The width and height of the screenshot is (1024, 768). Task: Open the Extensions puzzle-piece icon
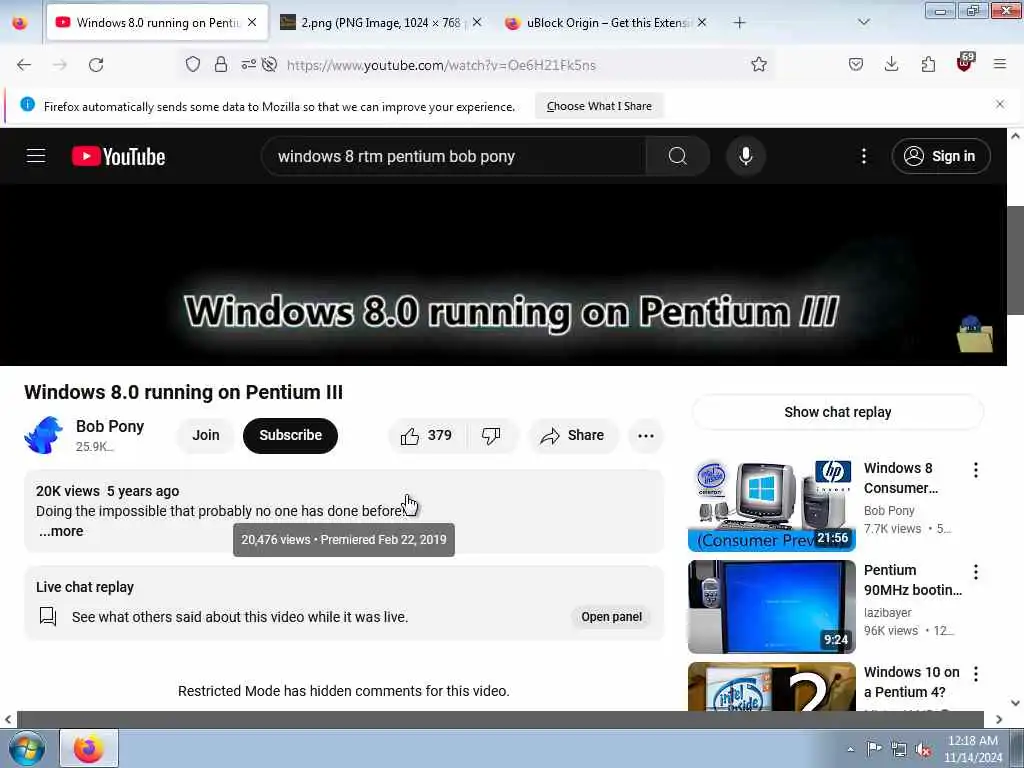point(928,64)
